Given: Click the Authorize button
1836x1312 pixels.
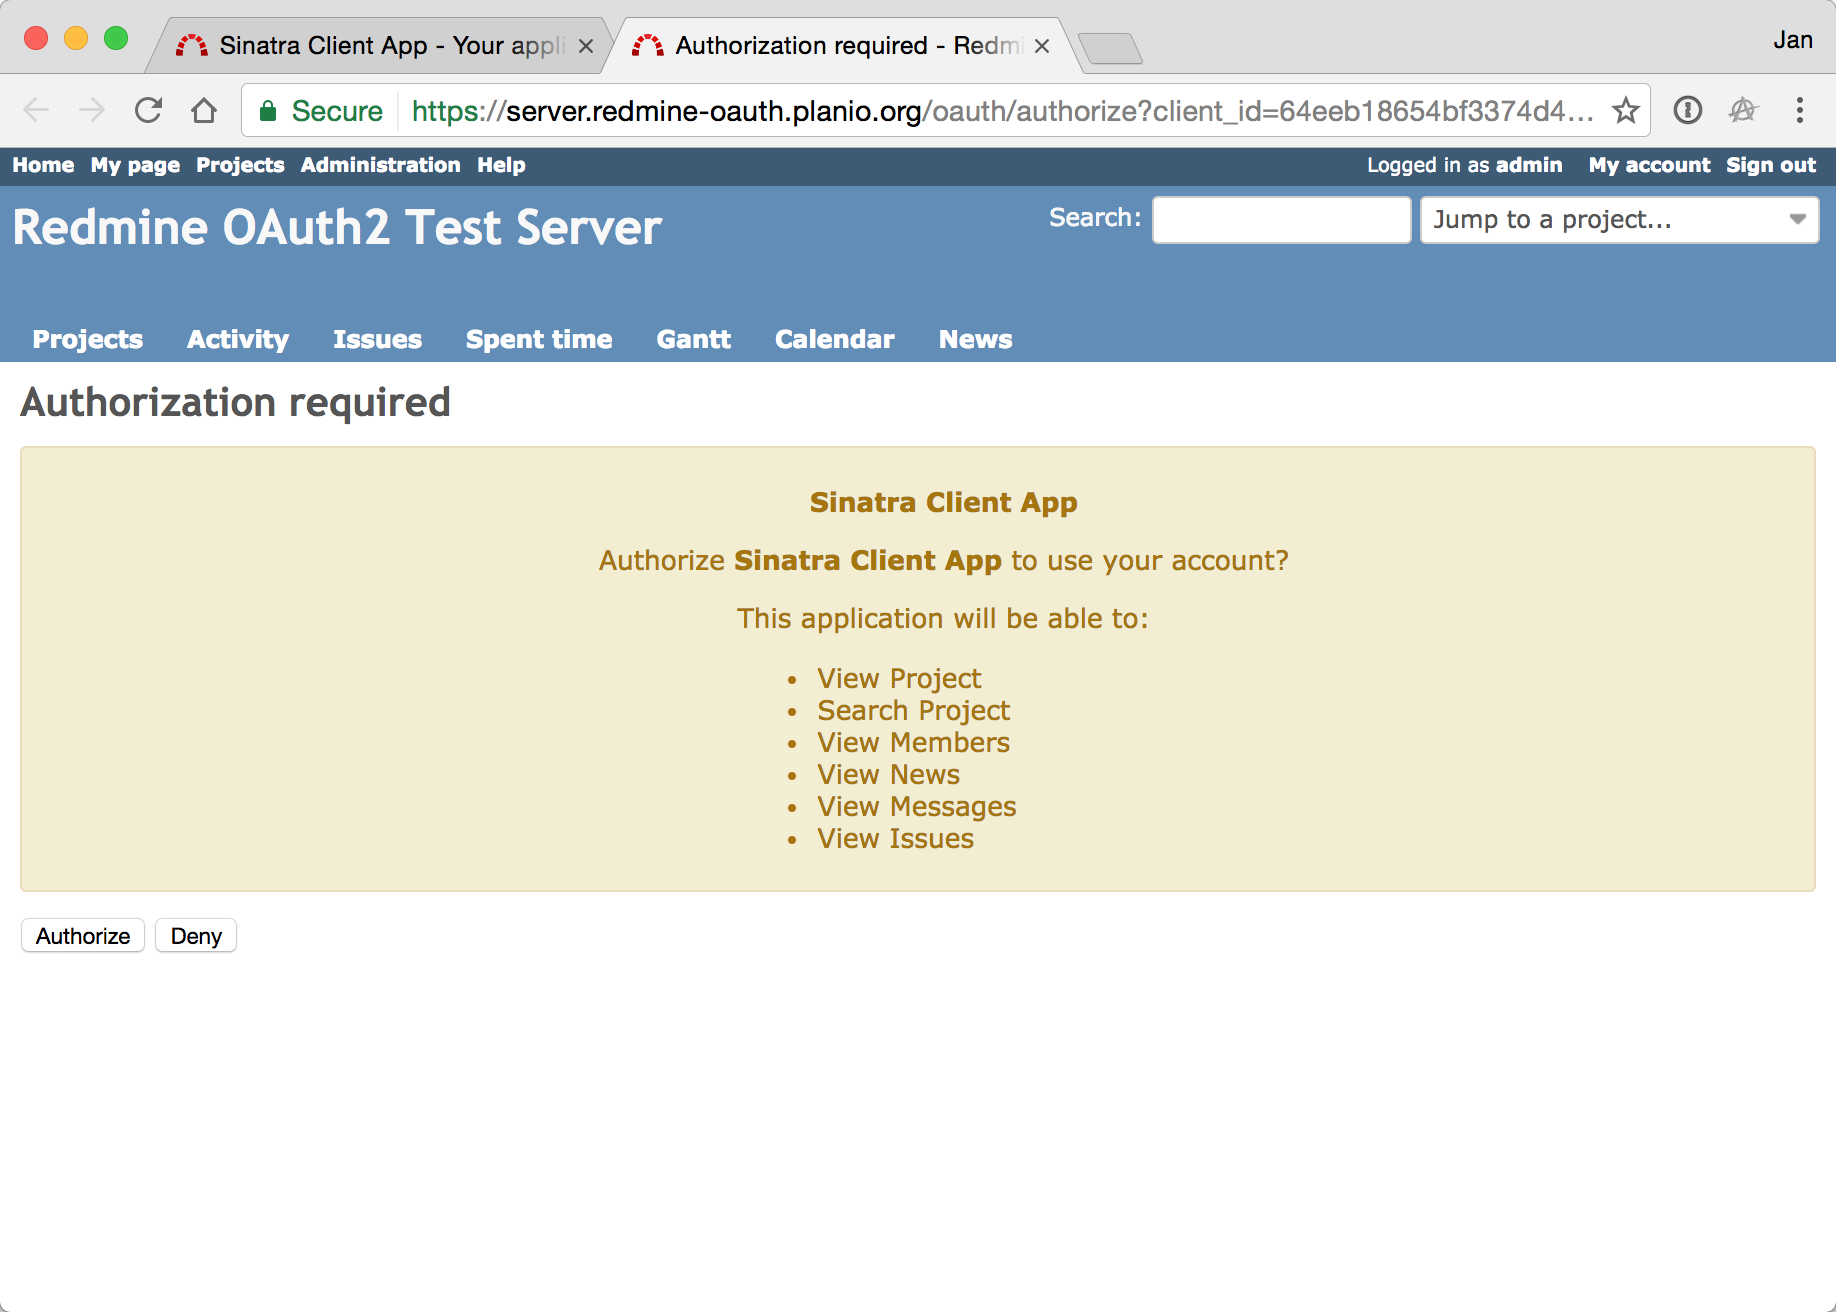Looking at the screenshot, I should (x=83, y=936).
